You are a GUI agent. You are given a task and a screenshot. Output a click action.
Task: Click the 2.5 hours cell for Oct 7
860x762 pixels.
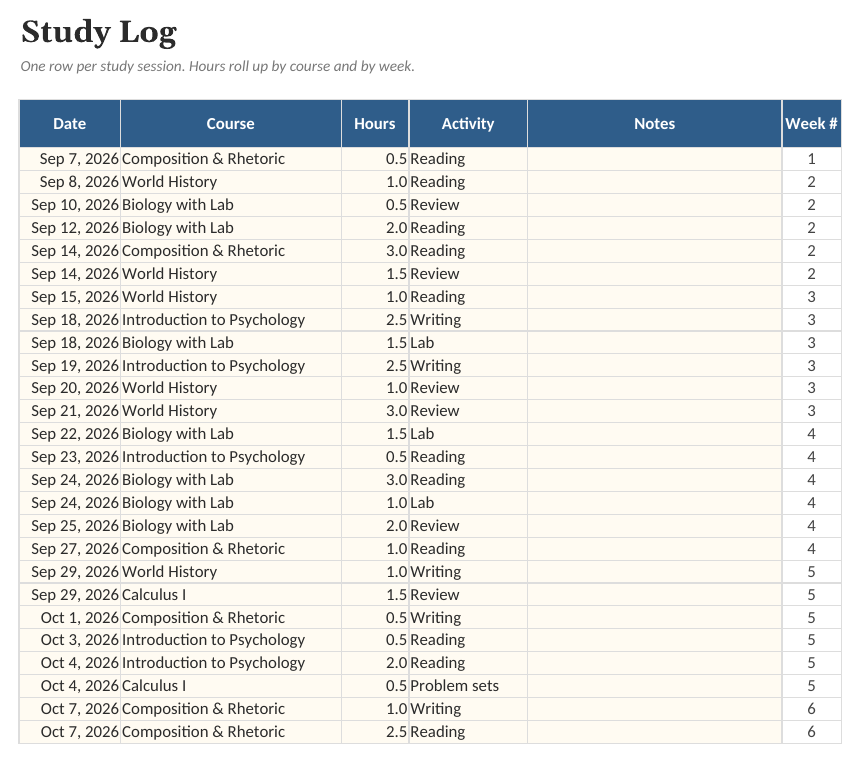pos(375,732)
